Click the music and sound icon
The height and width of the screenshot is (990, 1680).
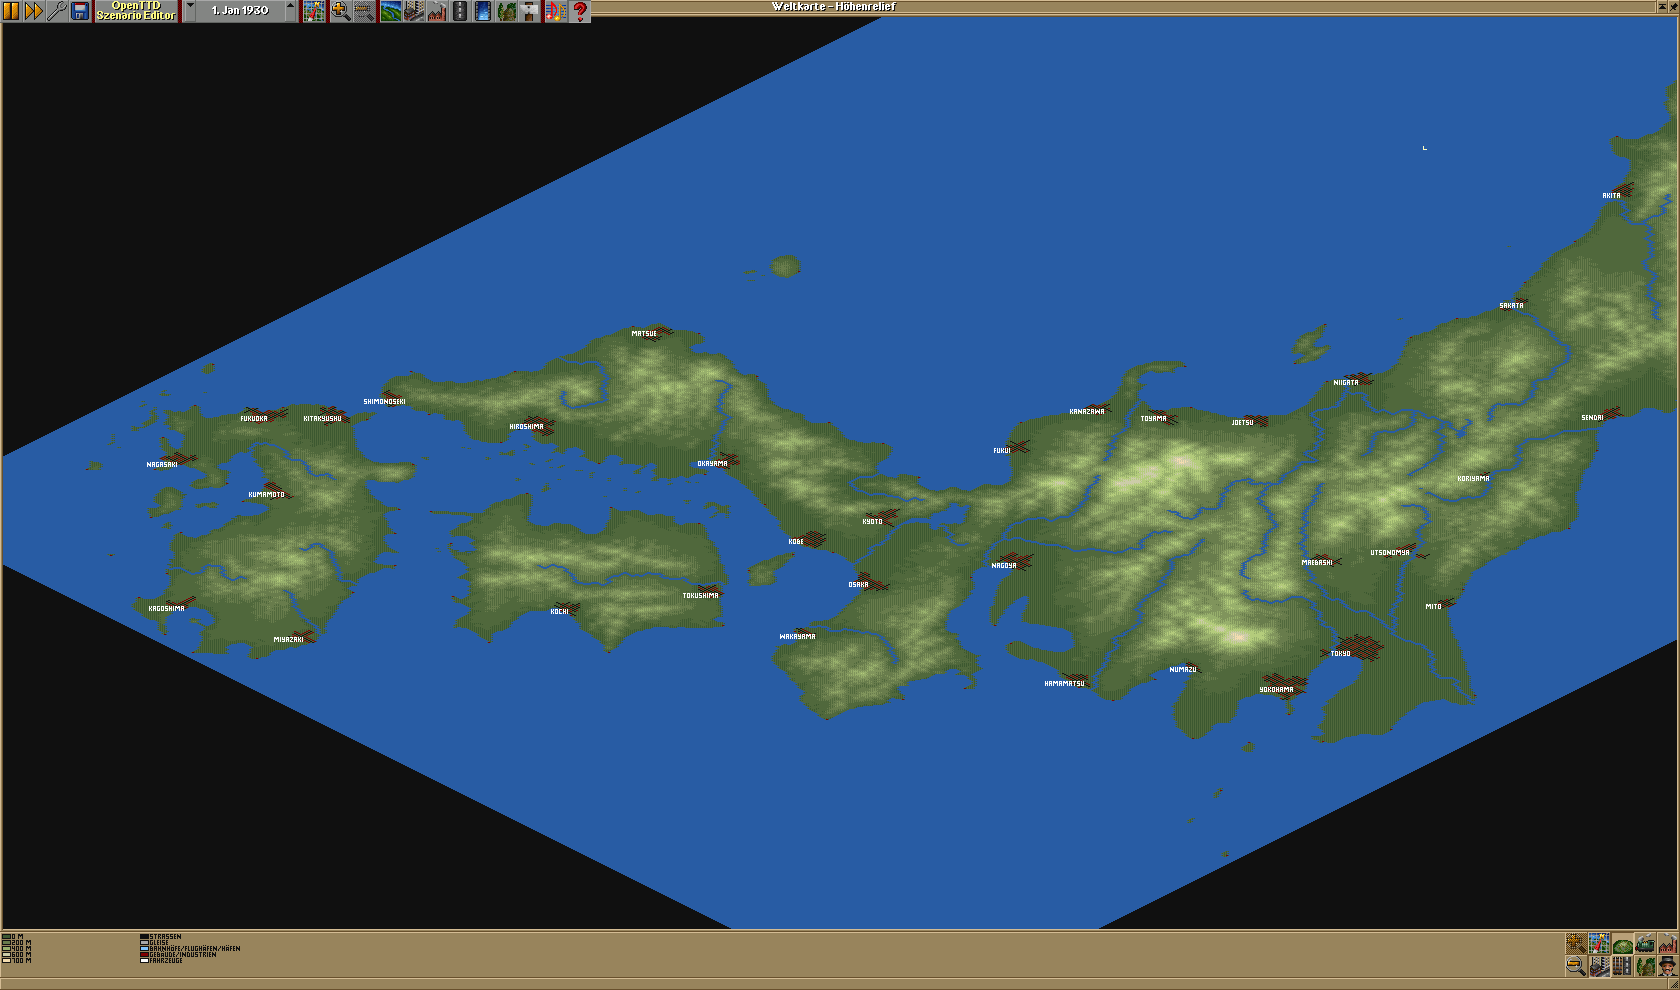[555, 11]
